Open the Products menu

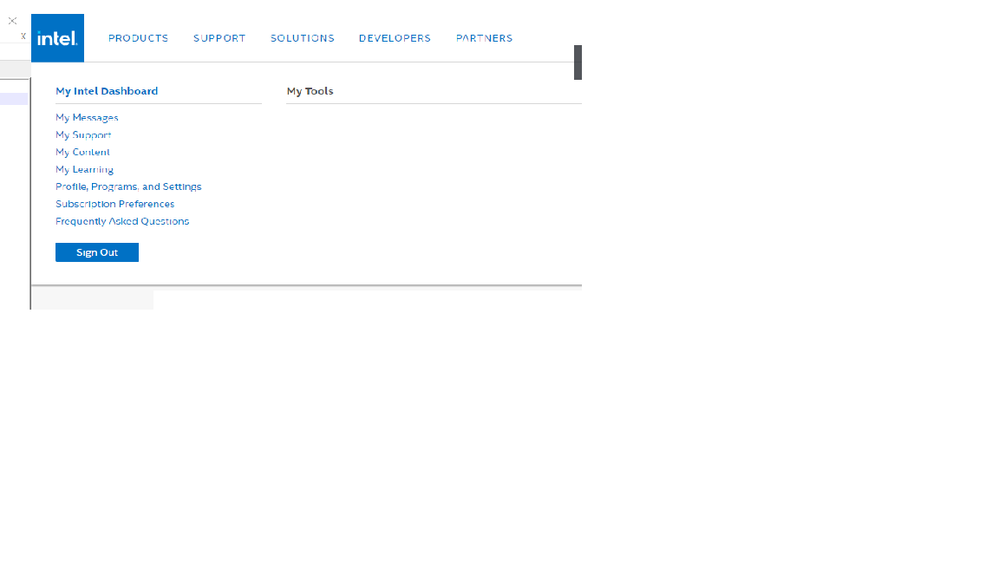138,38
